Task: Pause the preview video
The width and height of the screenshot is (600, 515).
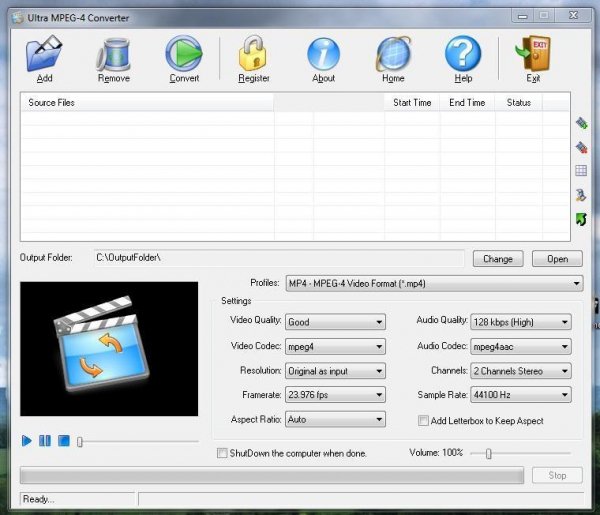Action: coord(45,441)
